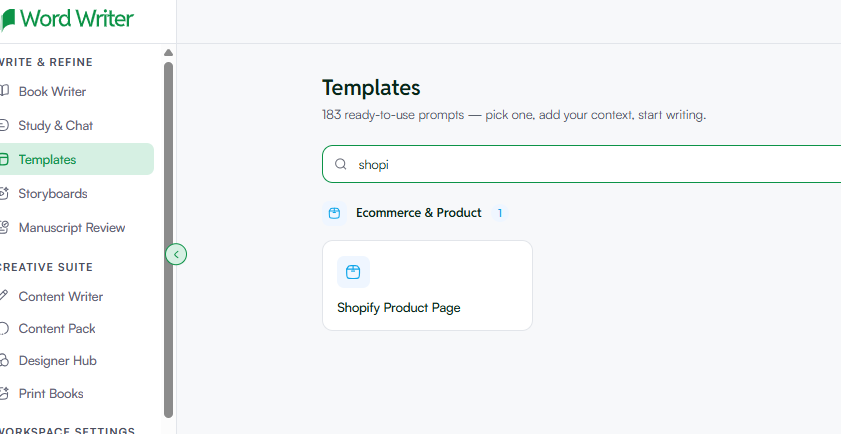Click the Manuscript Review icon

[4, 227]
